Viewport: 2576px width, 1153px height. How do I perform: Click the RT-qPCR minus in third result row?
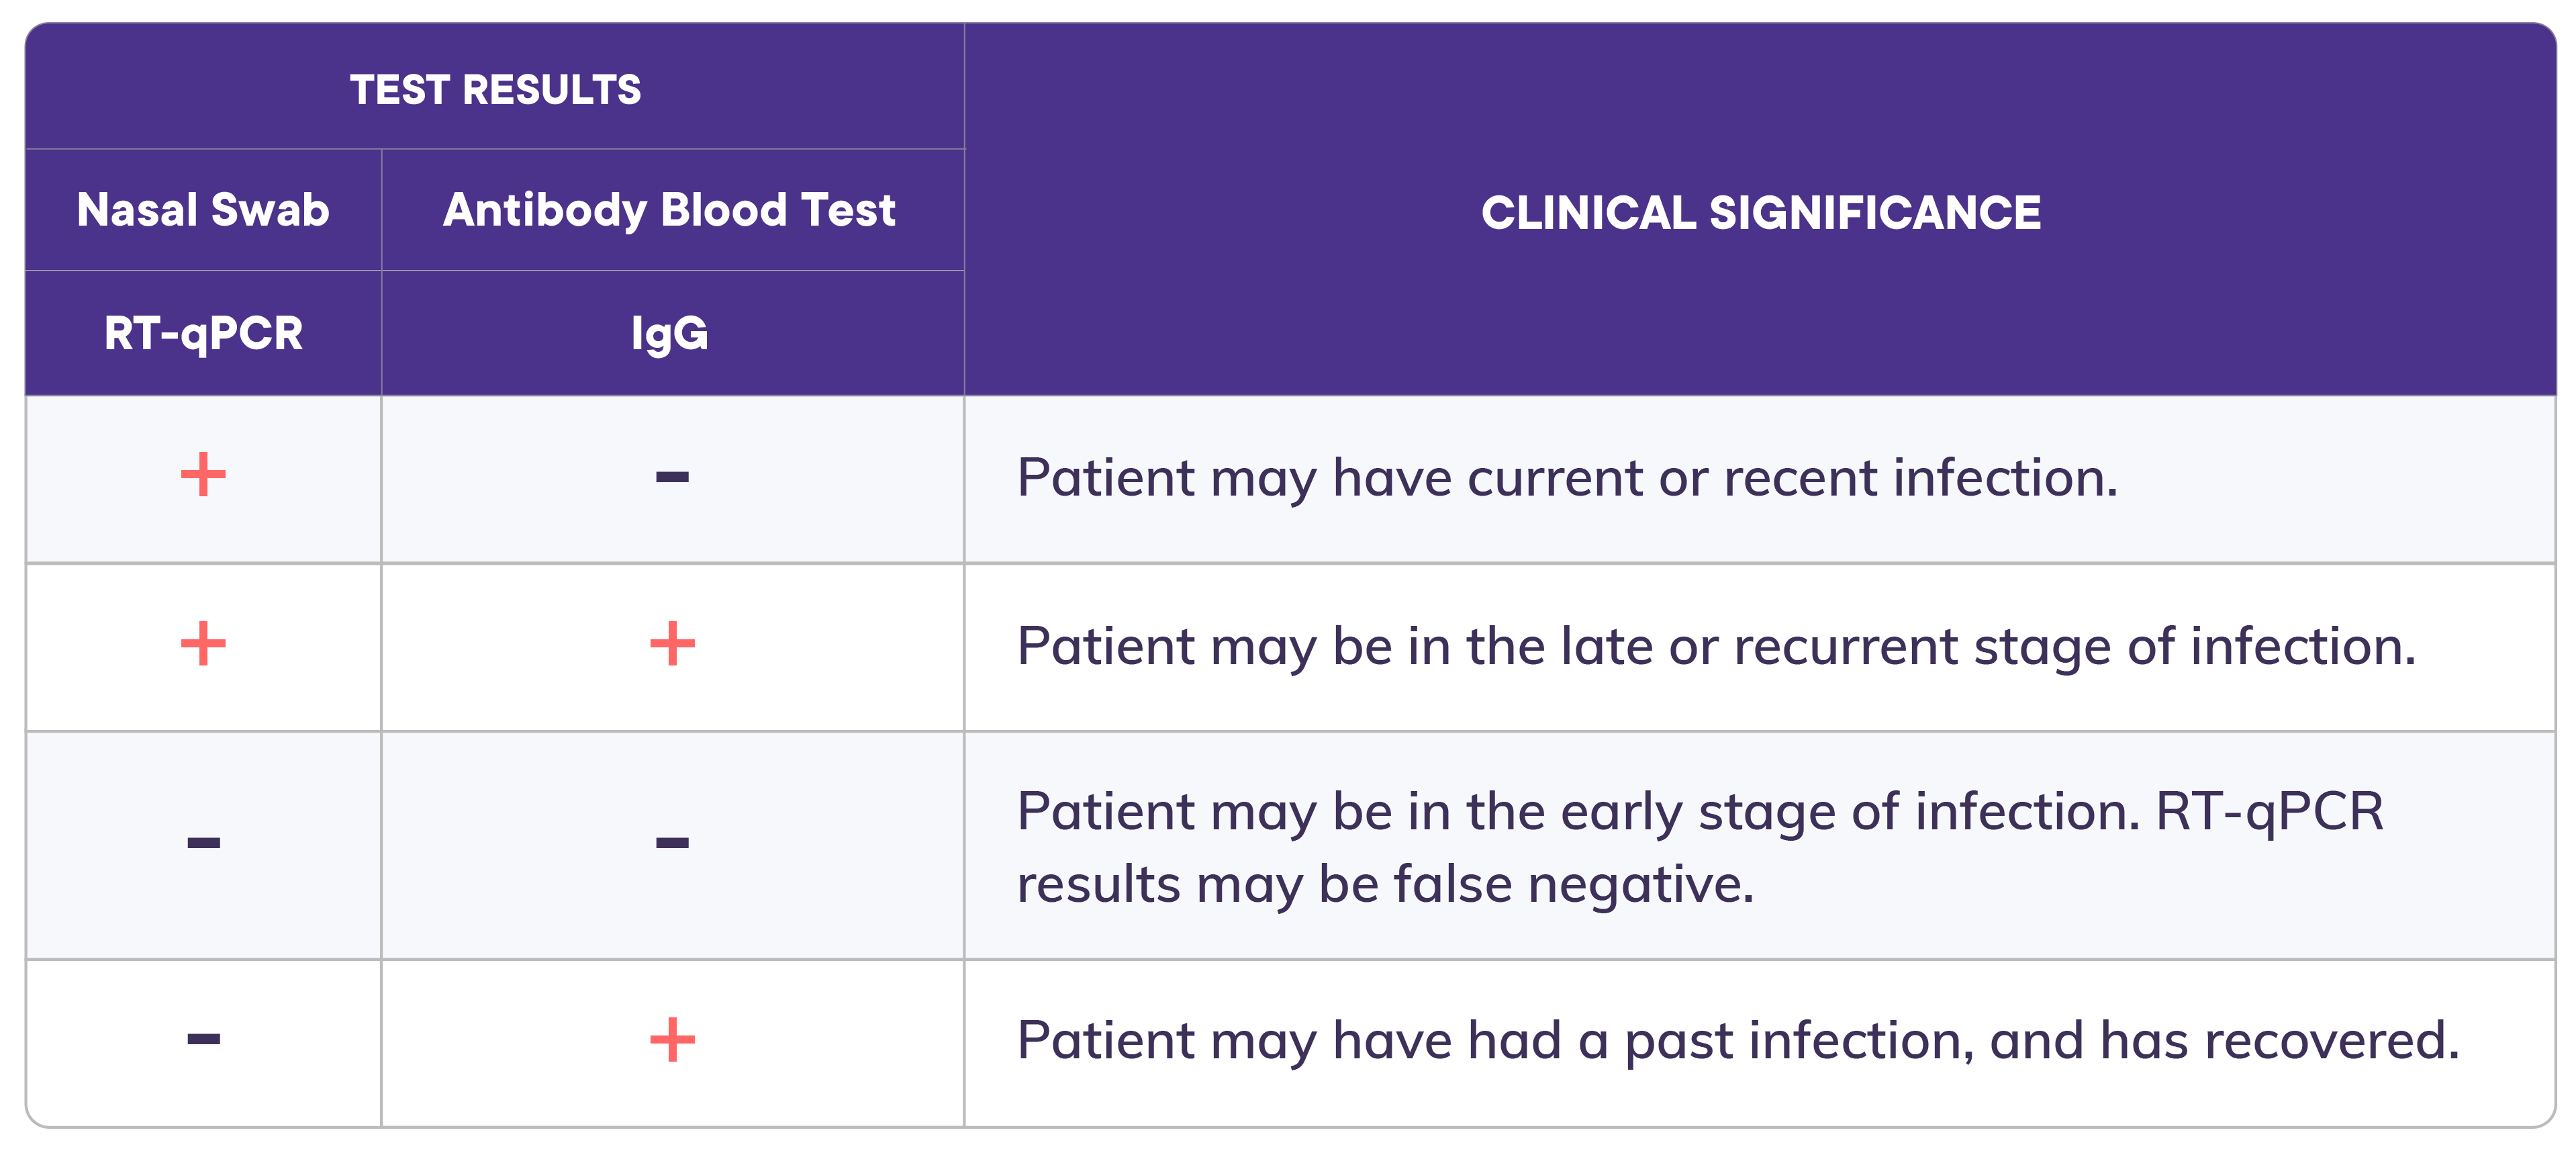[x=203, y=843]
